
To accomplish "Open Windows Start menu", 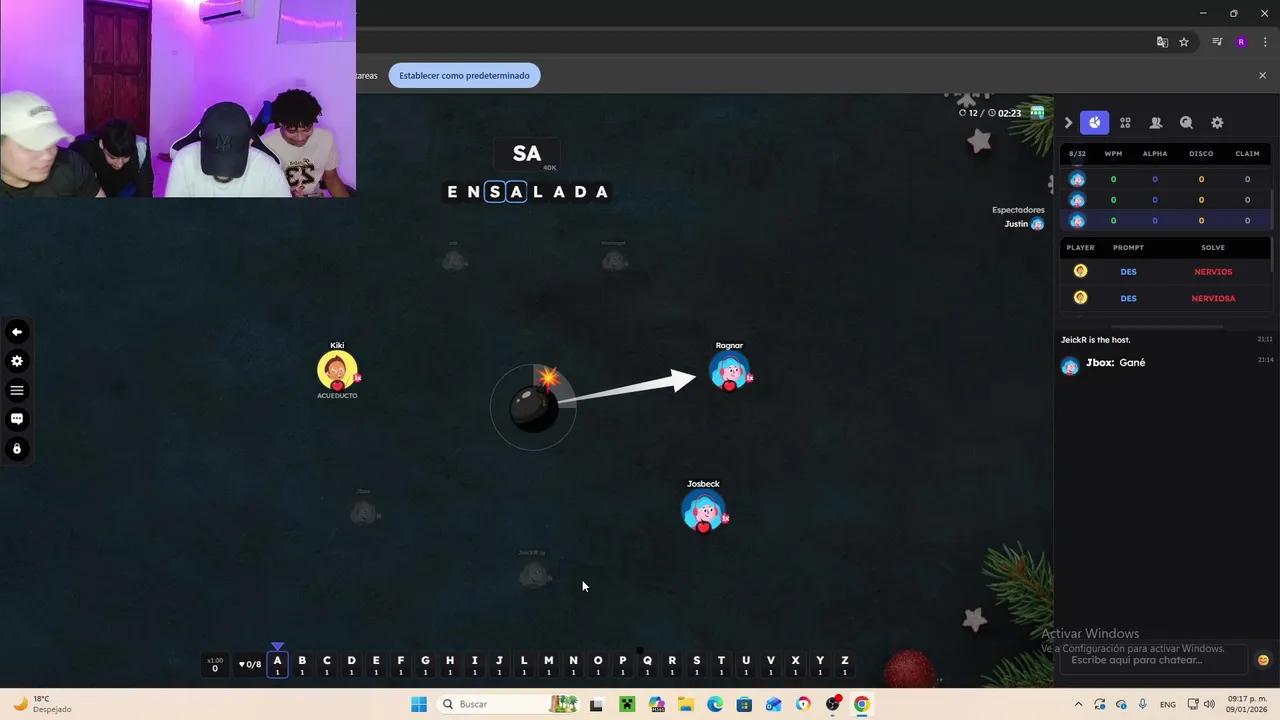I will coord(419,704).
